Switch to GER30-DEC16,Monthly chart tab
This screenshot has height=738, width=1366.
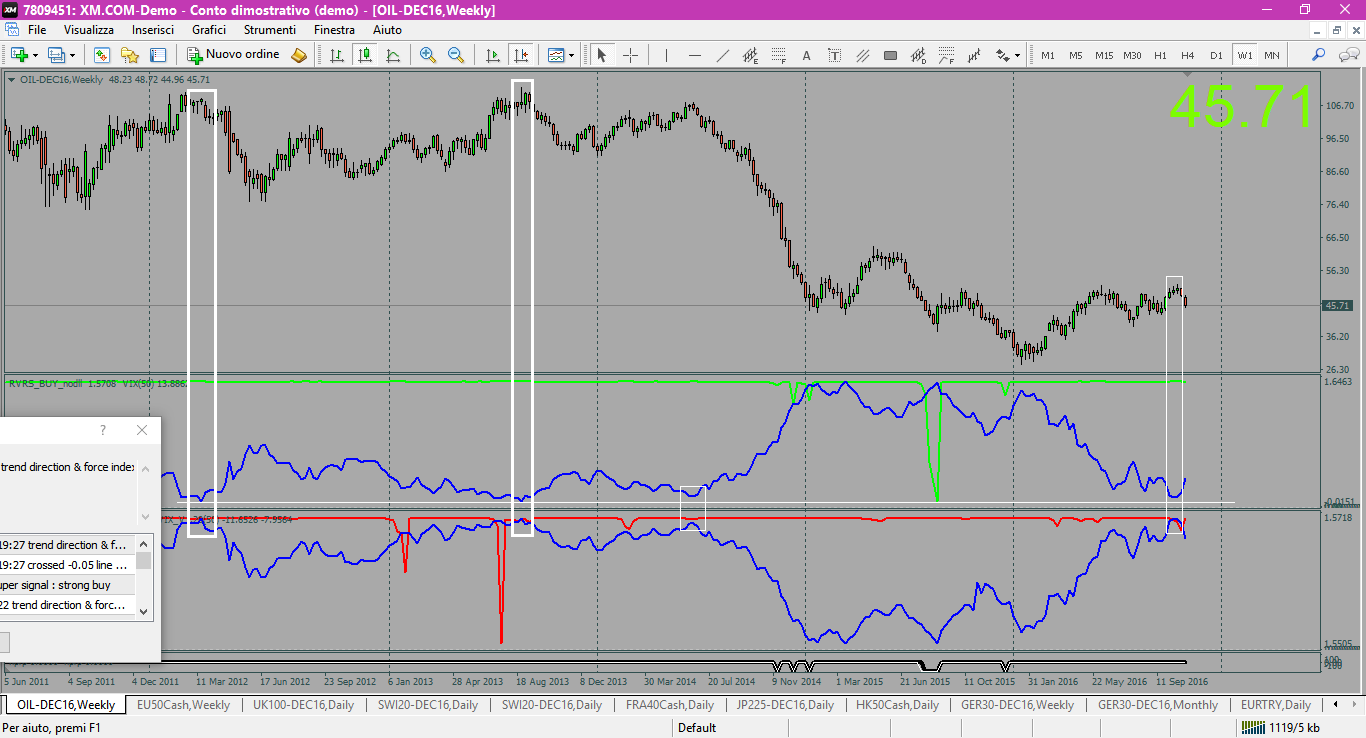[x=1158, y=705]
